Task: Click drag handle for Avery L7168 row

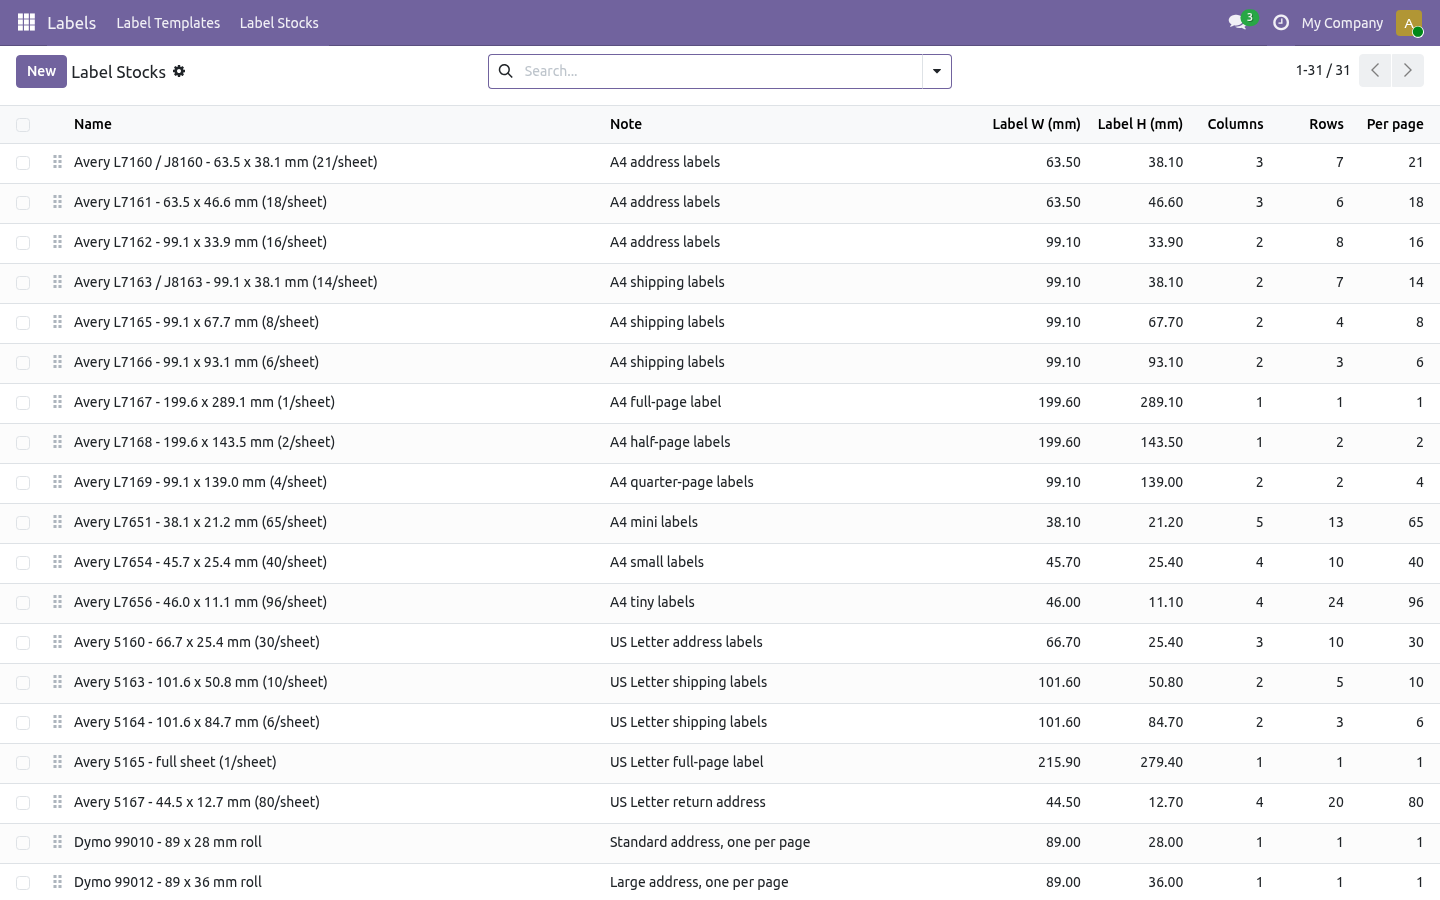Action: click(x=57, y=442)
